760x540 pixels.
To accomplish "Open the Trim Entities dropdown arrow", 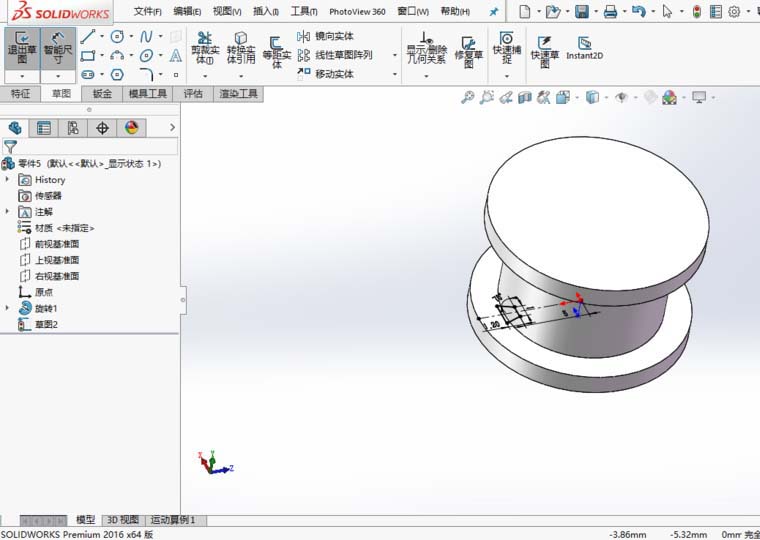I will click(205, 76).
